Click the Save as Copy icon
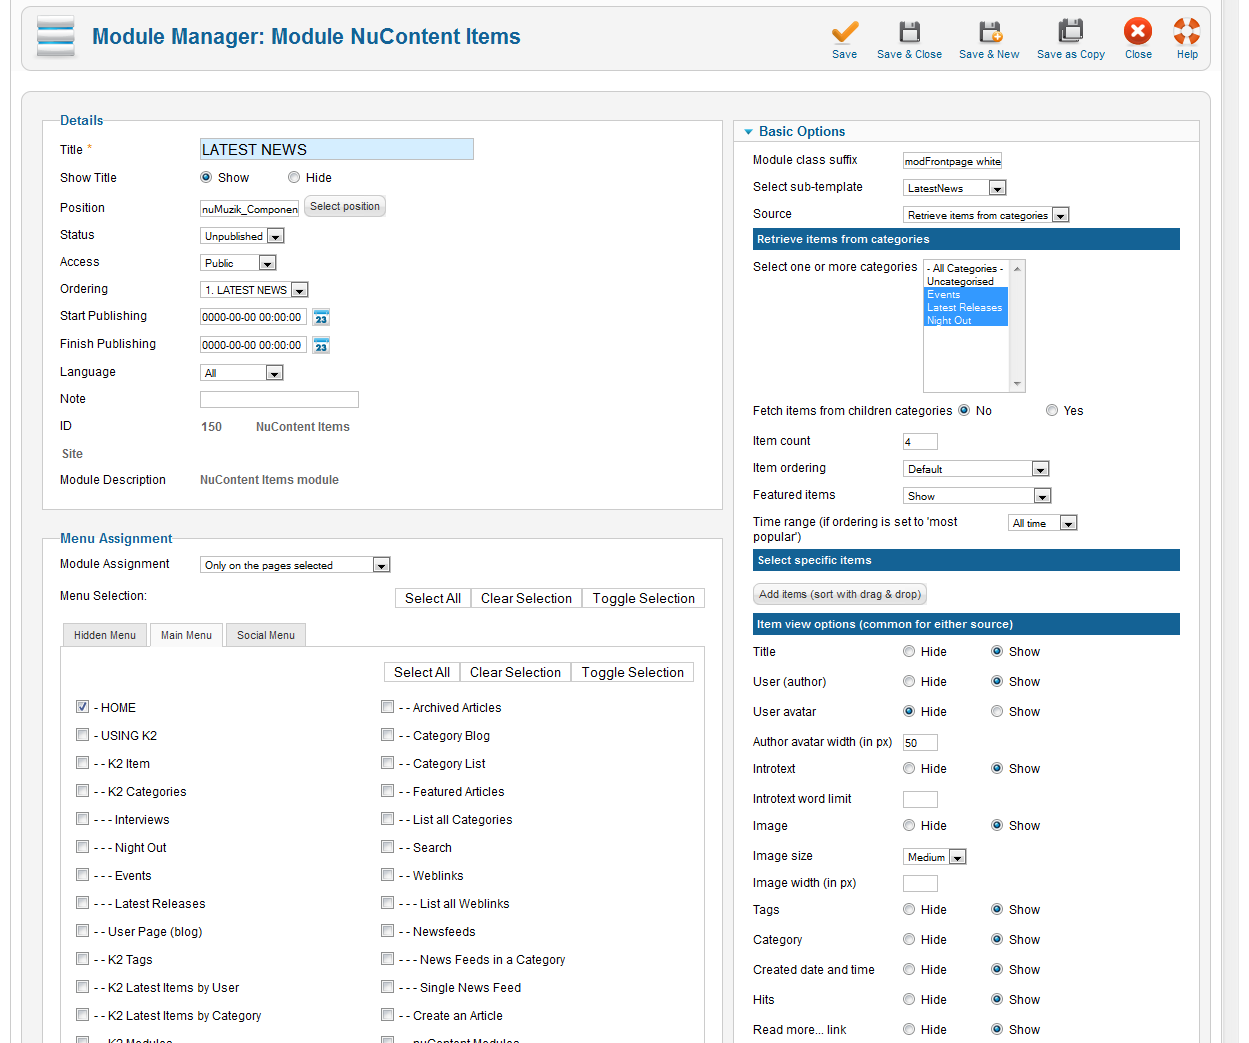 click(x=1071, y=32)
